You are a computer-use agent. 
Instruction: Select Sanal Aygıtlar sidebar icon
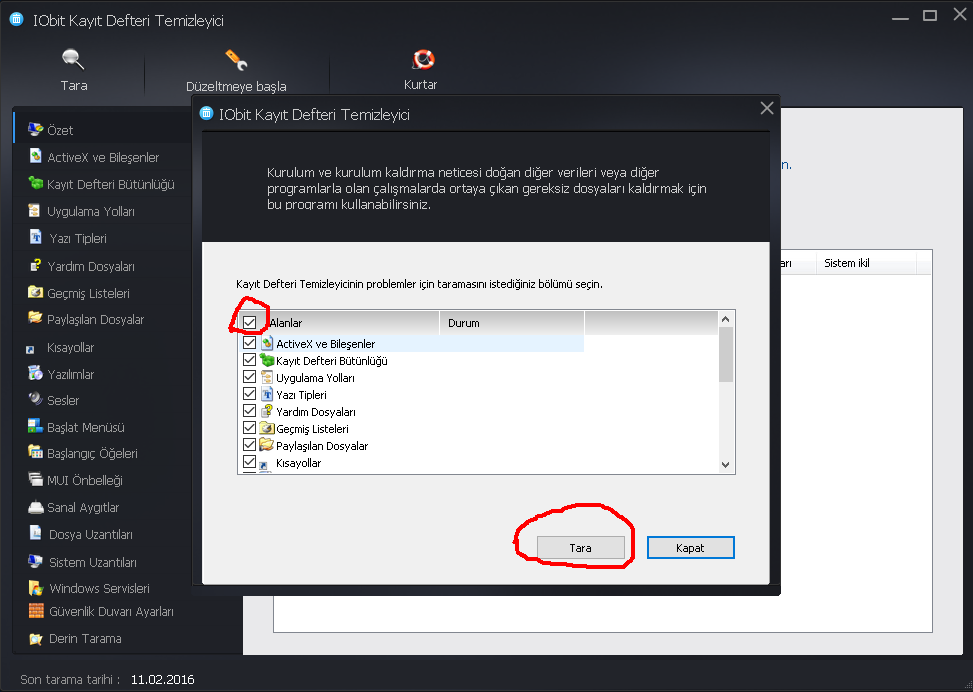(x=35, y=507)
